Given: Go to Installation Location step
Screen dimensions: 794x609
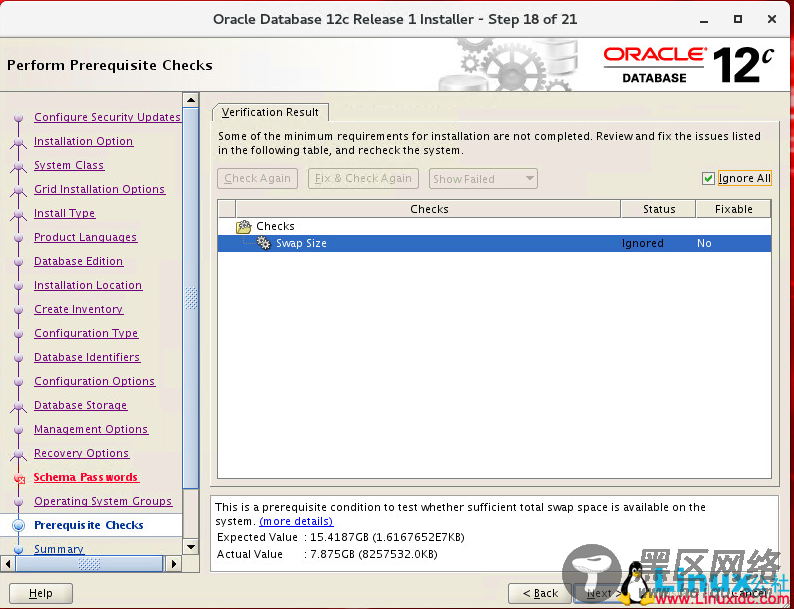Looking at the screenshot, I should click(x=88, y=285).
